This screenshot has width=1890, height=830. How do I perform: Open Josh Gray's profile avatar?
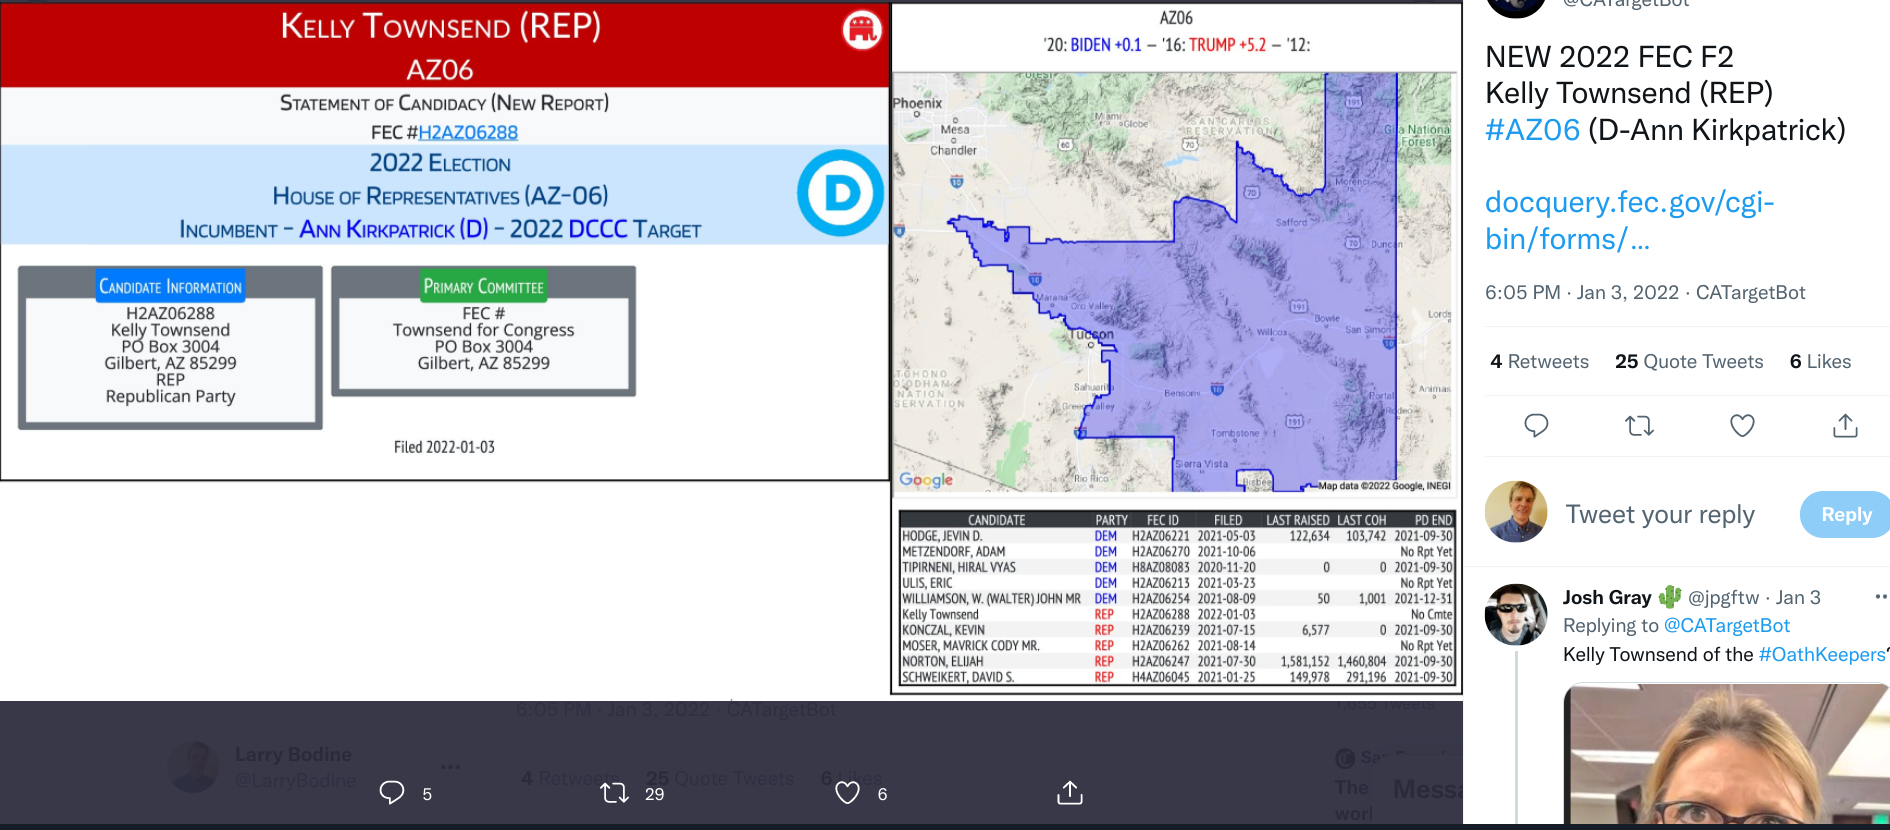coord(1516,614)
